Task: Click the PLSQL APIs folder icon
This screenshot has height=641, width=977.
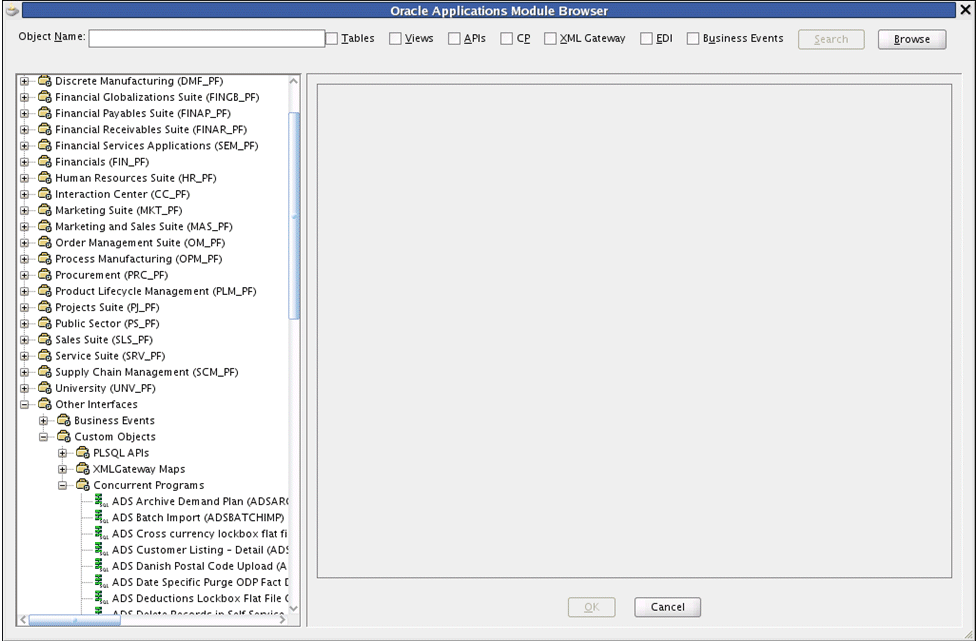Action: 83,453
